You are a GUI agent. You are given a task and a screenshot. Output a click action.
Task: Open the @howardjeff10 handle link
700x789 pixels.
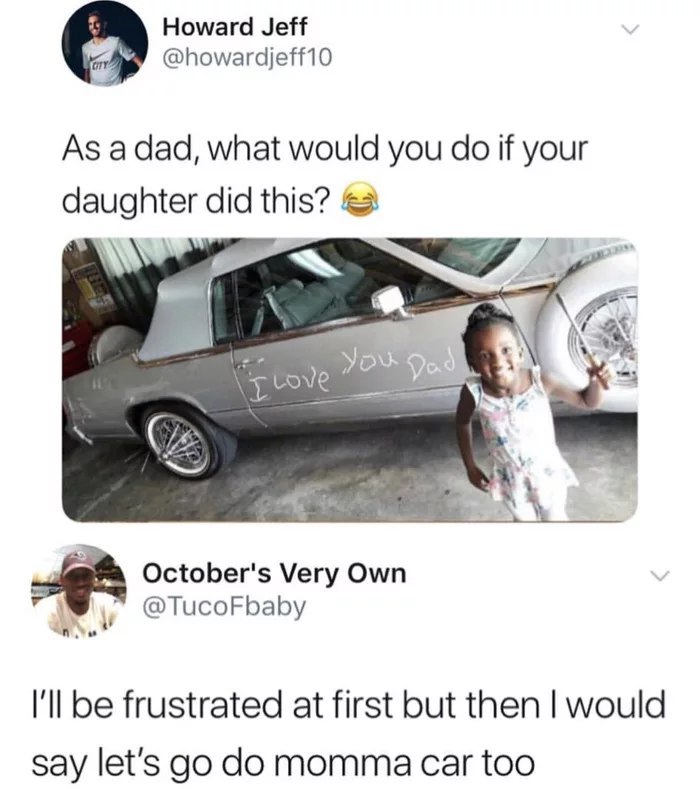tap(247, 58)
